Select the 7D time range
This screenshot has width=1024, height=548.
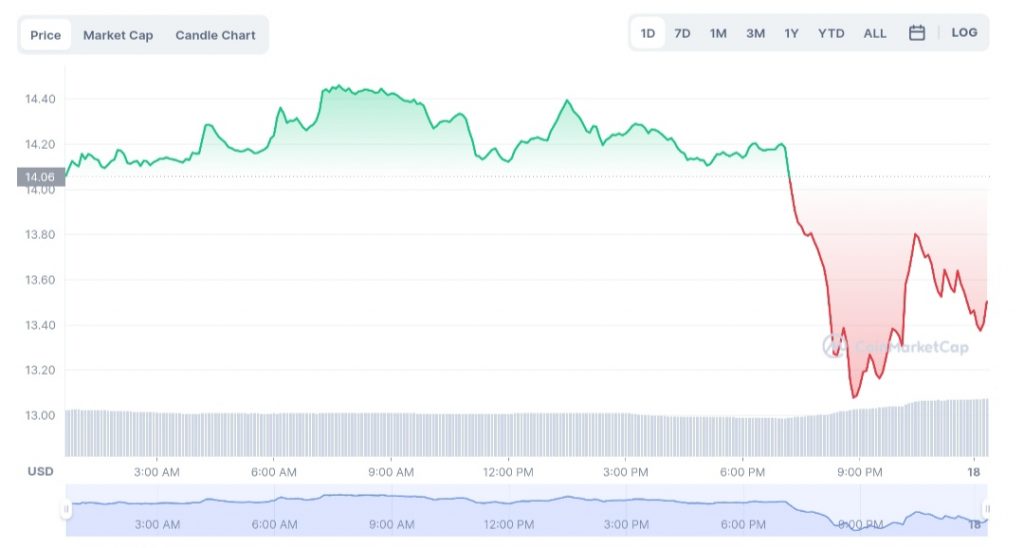pyautogui.click(x=682, y=33)
